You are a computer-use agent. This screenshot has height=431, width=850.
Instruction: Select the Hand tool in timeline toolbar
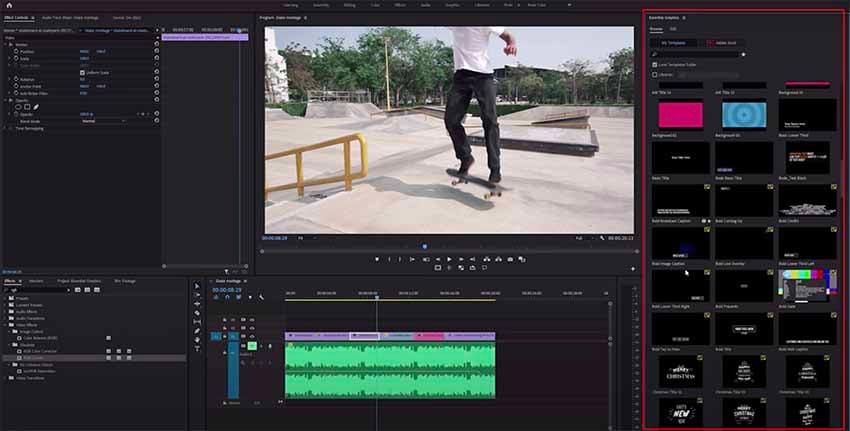(197, 339)
